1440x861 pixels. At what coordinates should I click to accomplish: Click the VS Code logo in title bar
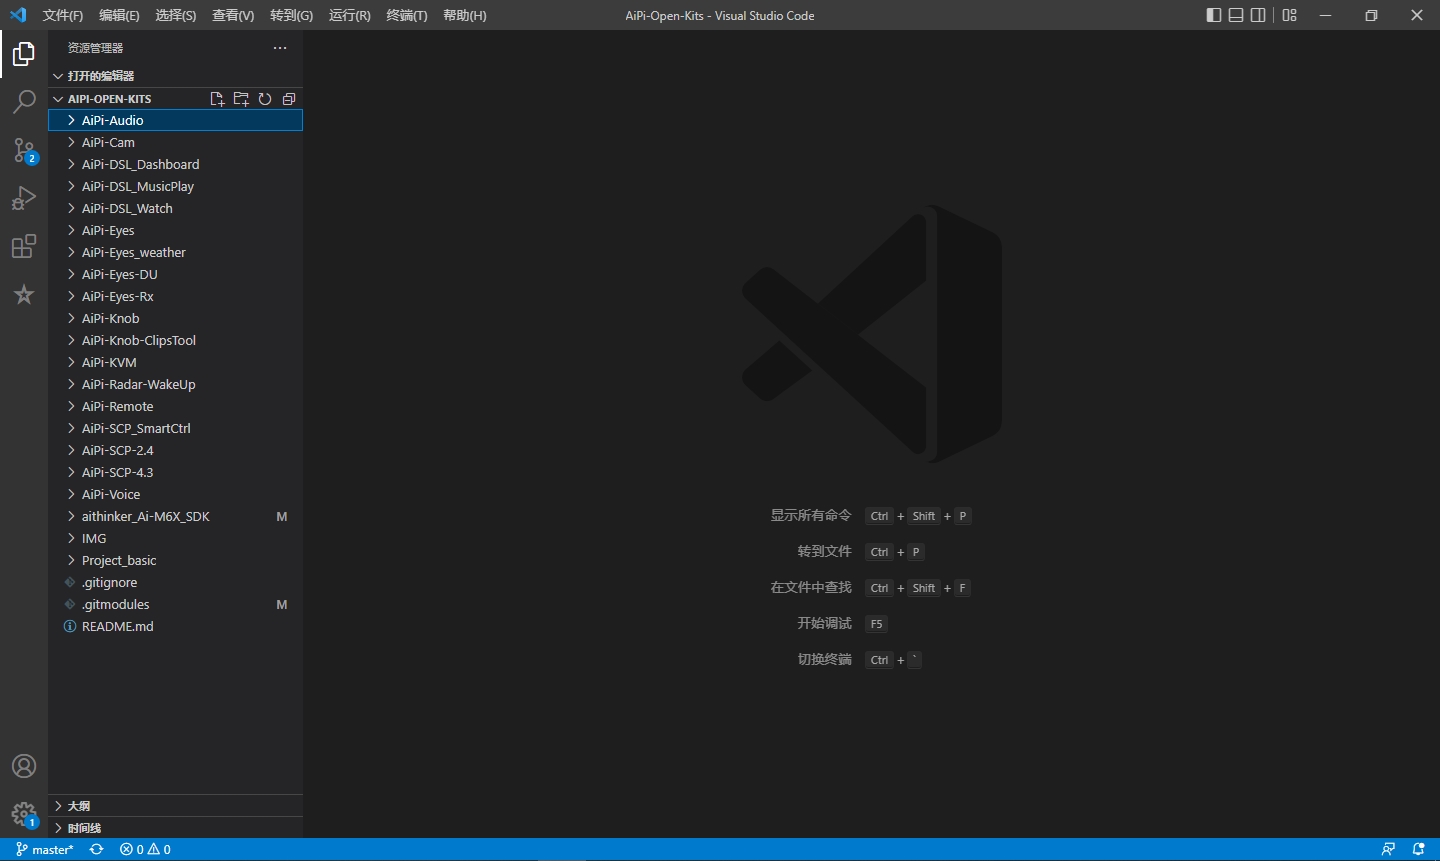tap(18, 15)
